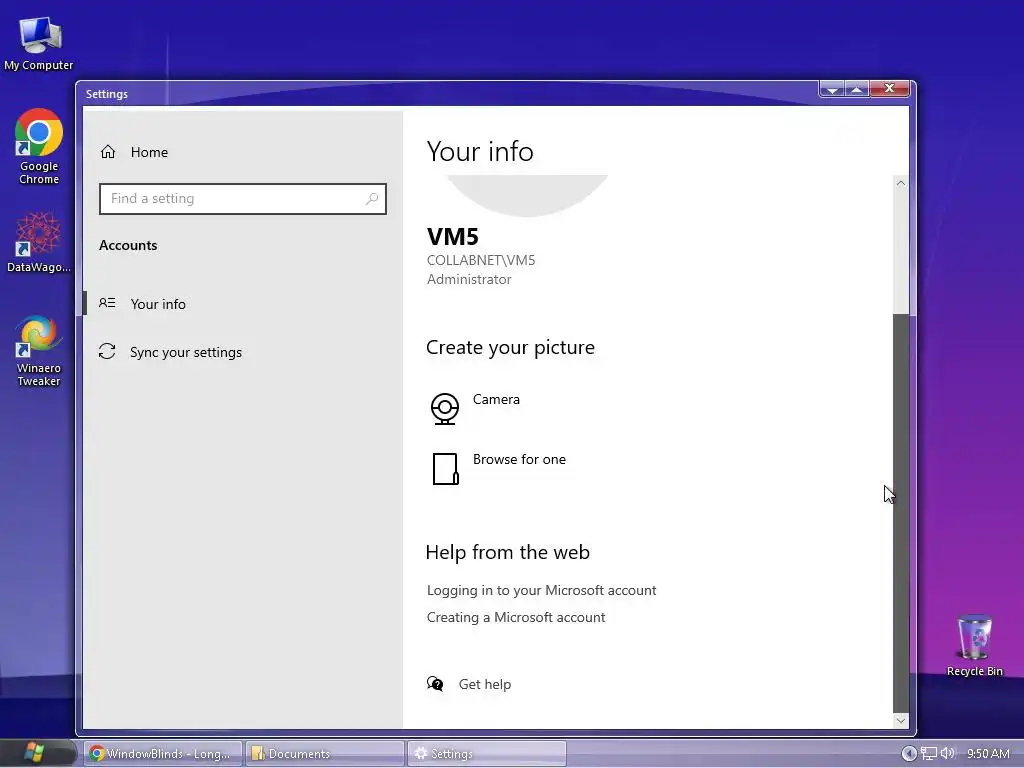
Task: Maximize the Settings window
Action: pyautogui.click(x=857, y=89)
